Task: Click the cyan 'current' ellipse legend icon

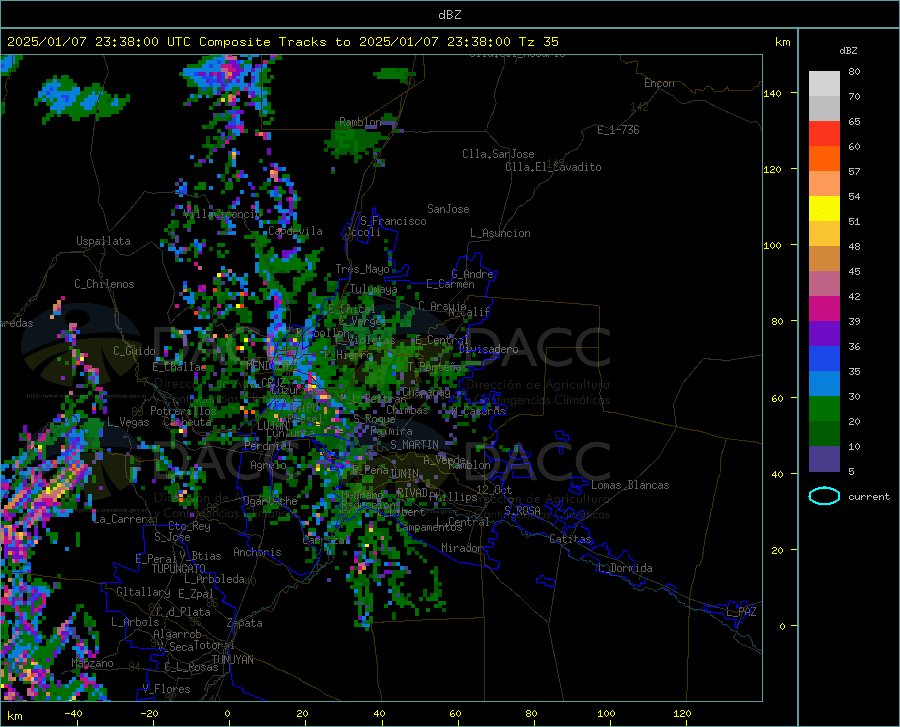Action: (x=824, y=496)
